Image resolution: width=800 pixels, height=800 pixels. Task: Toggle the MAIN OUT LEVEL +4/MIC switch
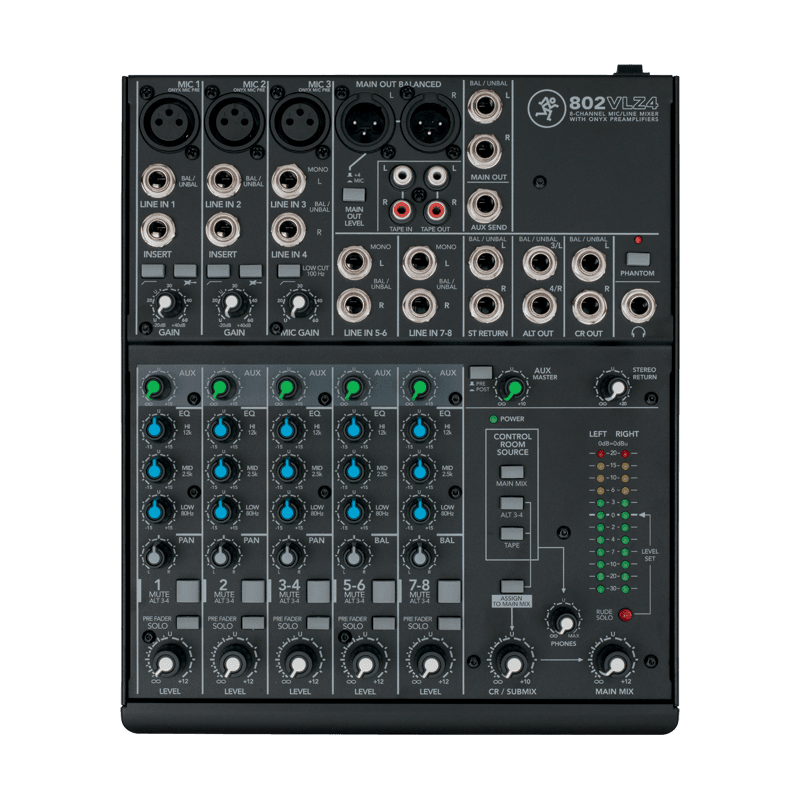354,195
